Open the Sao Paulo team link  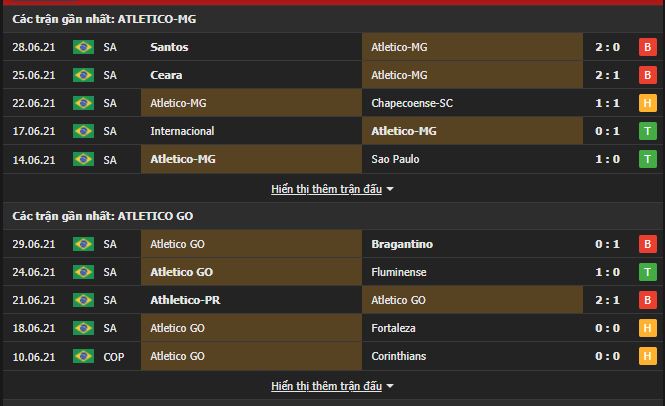tap(398, 159)
